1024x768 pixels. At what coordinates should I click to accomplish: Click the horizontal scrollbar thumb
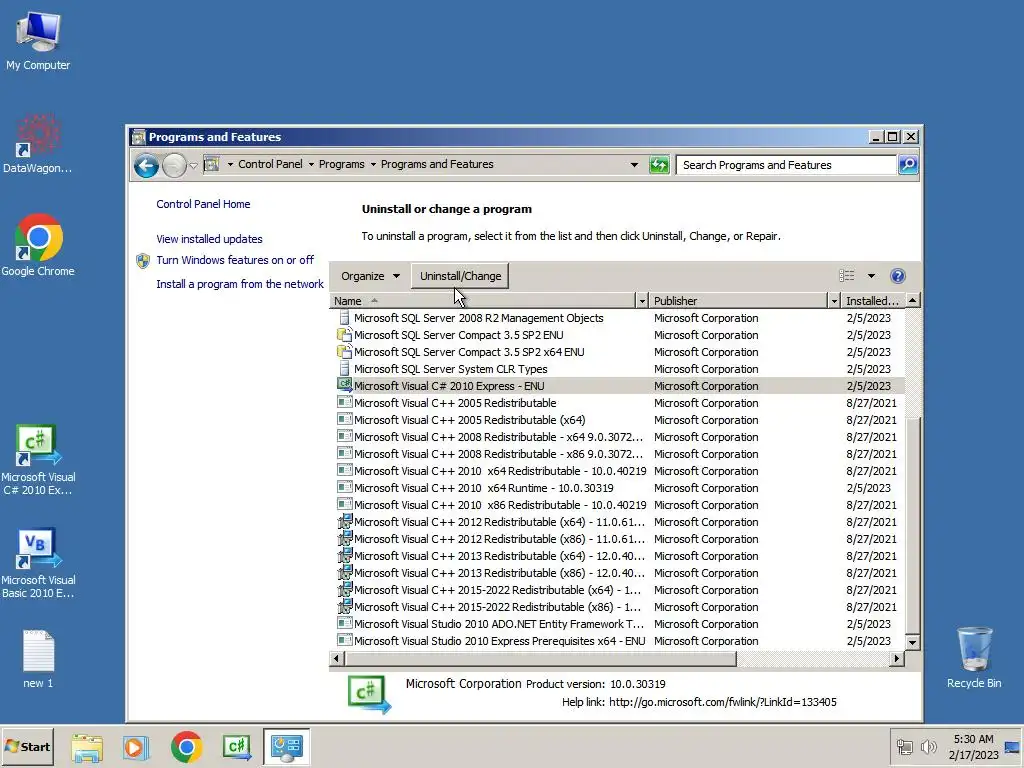coord(540,658)
